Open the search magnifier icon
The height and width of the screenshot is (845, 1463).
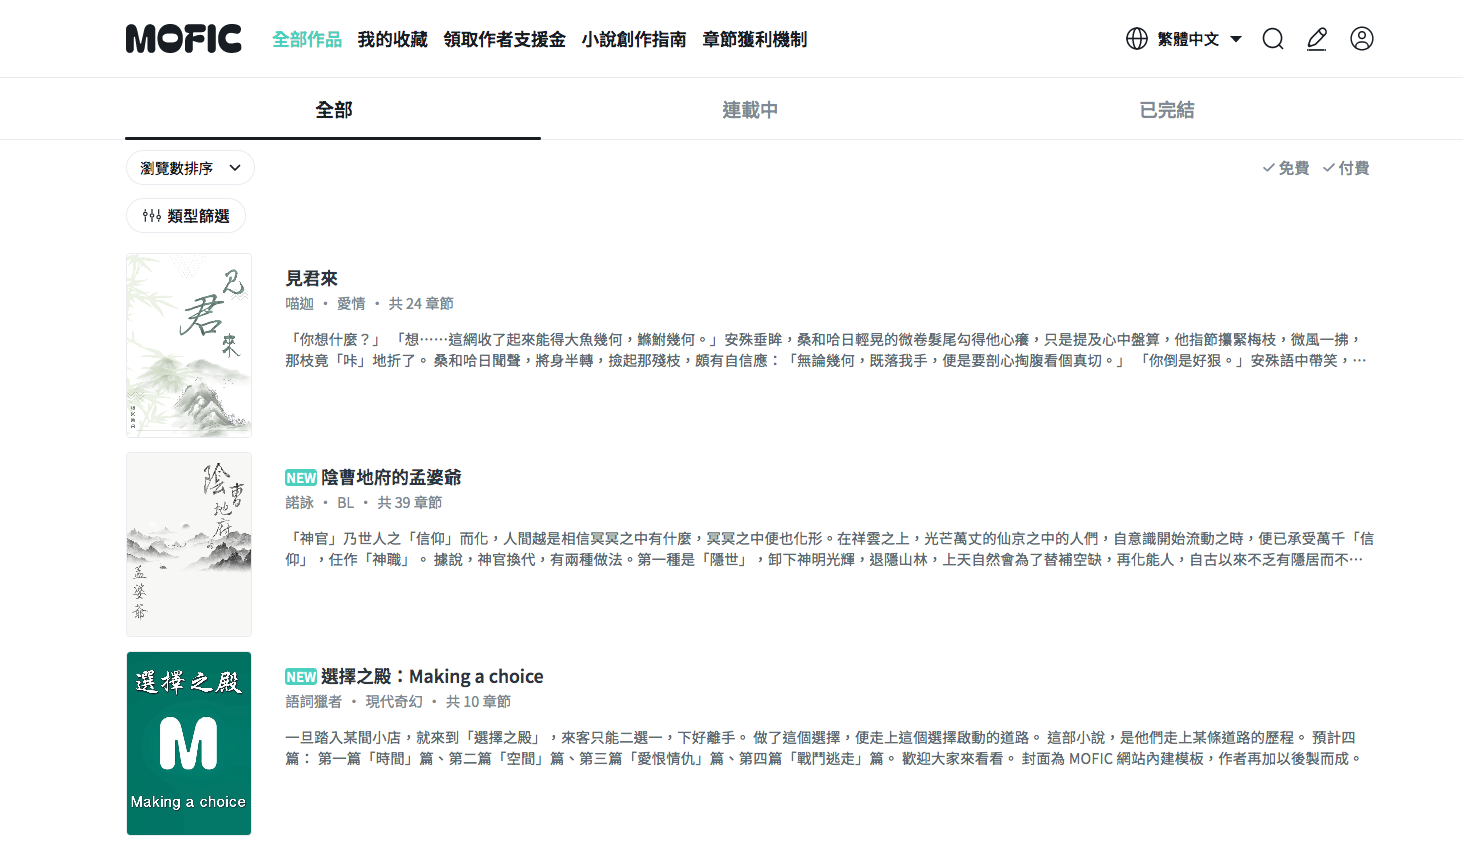1273,39
